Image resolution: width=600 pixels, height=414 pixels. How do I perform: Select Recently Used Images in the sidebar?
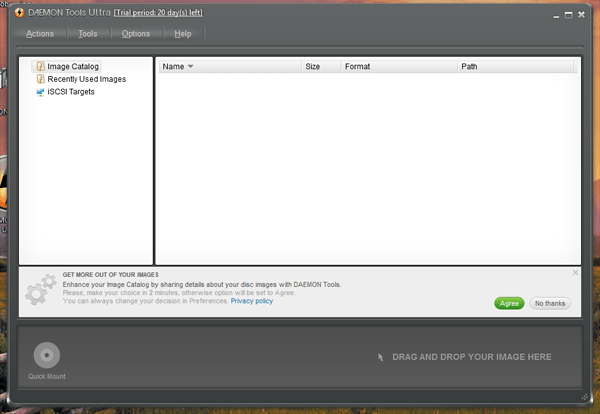81,79
